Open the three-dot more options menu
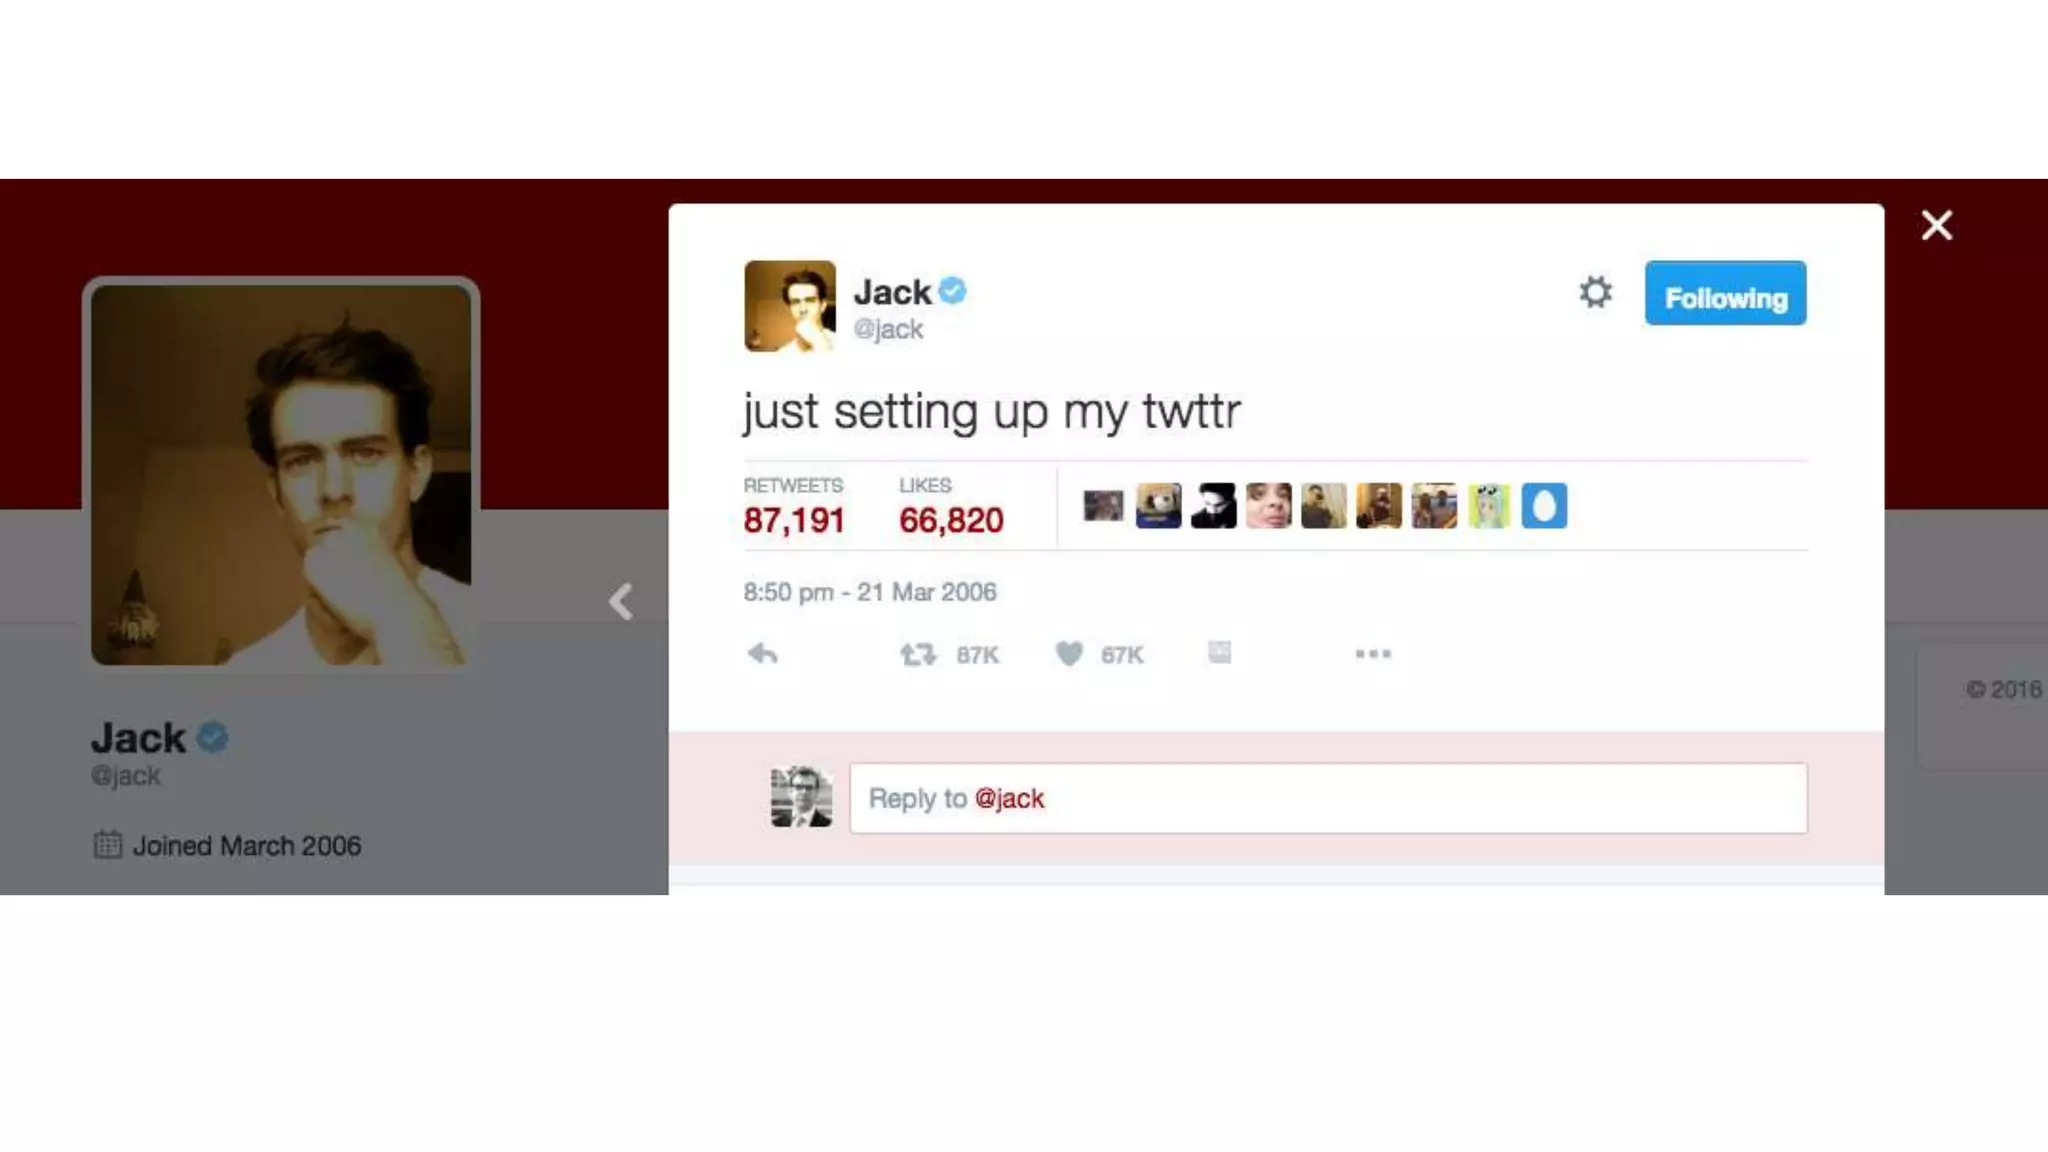The image size is (2048, 1152). click(1373, 654)
